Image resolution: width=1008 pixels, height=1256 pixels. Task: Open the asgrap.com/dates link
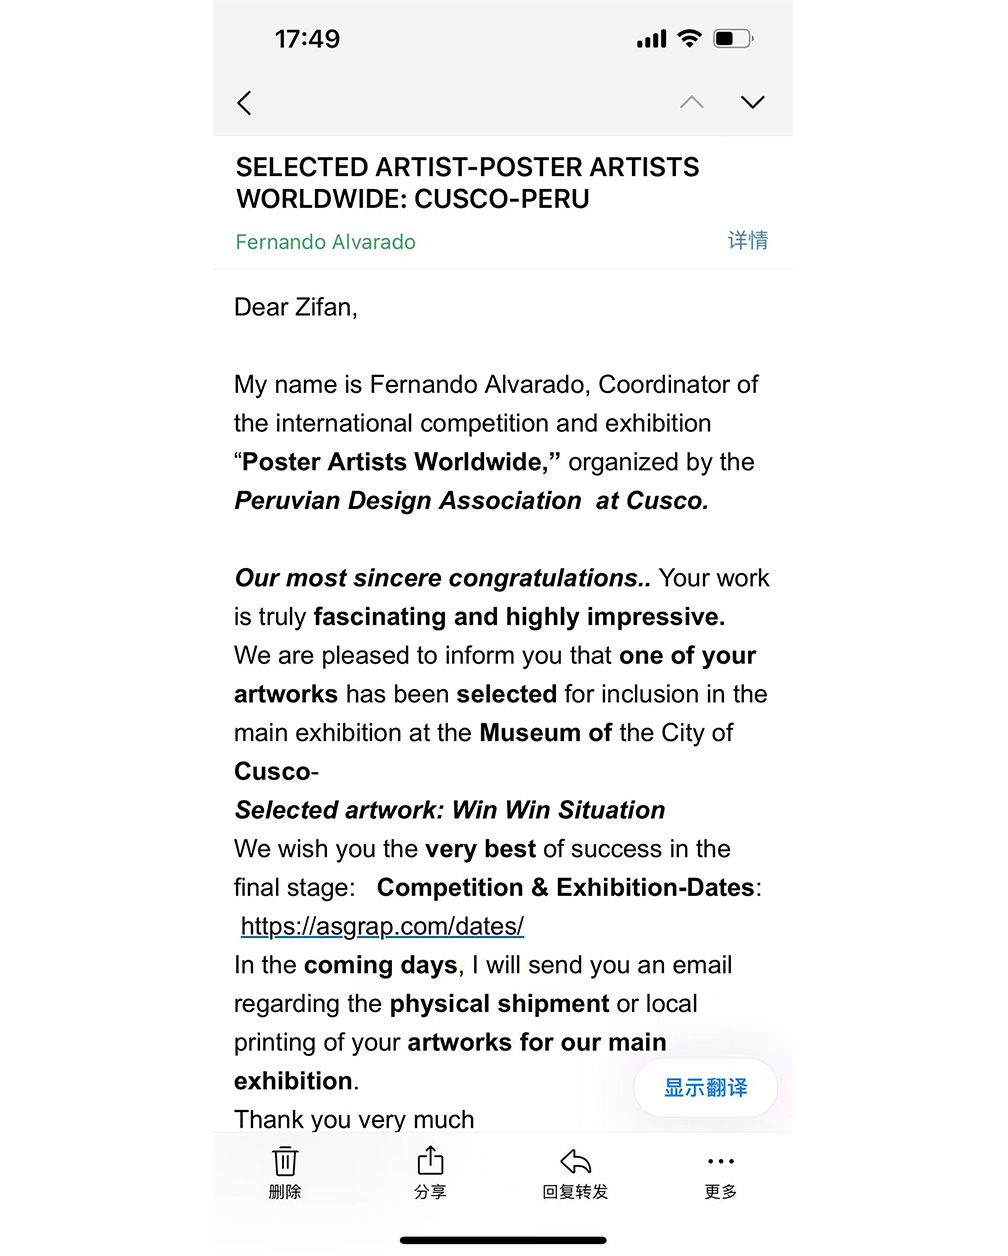tap(382, 926)
